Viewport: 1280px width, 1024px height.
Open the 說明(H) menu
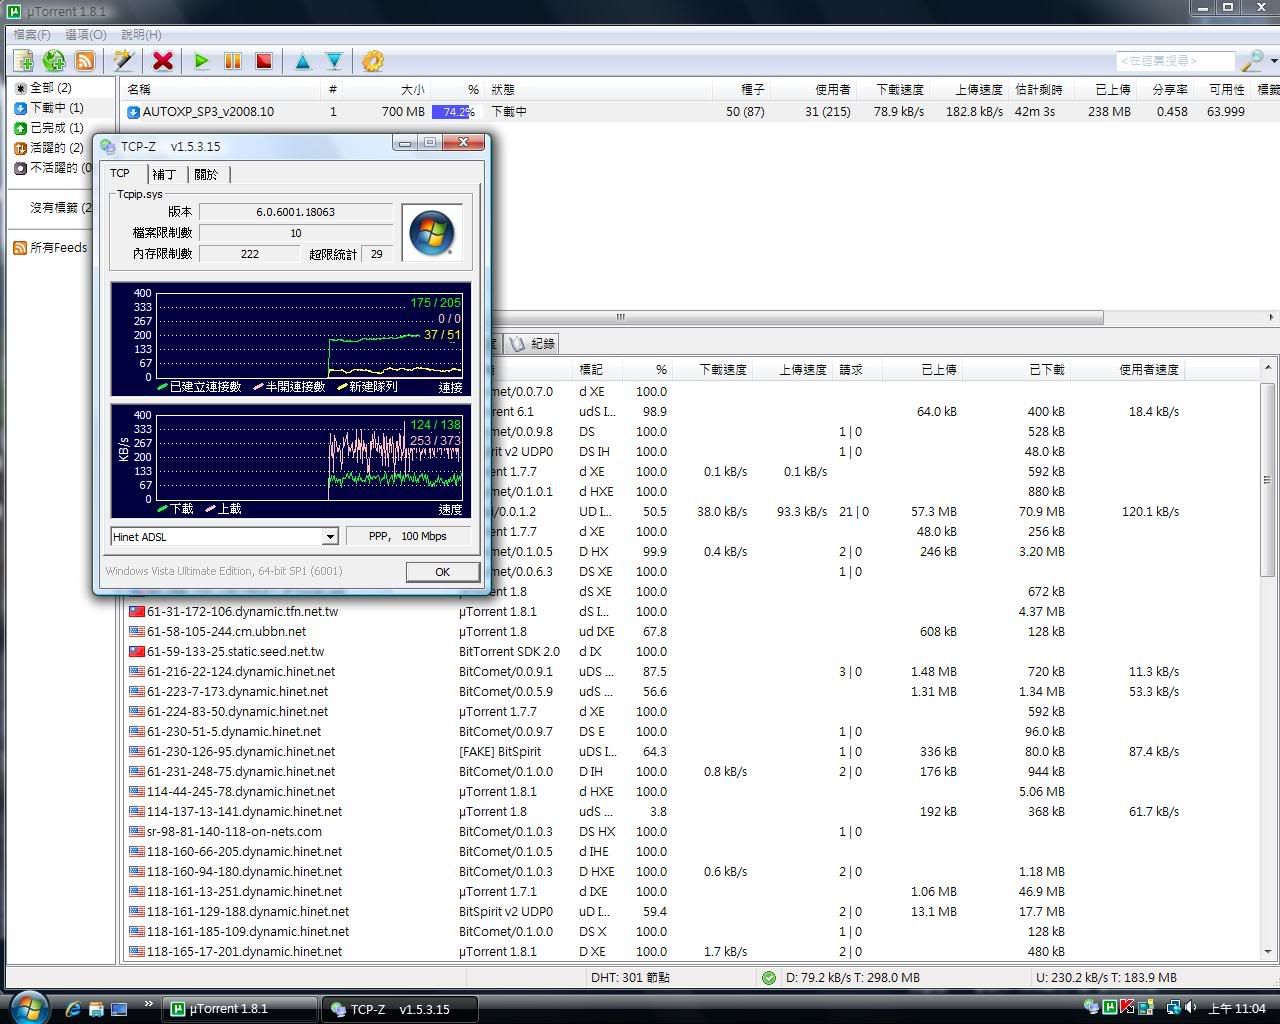click(x=141, y=35)
